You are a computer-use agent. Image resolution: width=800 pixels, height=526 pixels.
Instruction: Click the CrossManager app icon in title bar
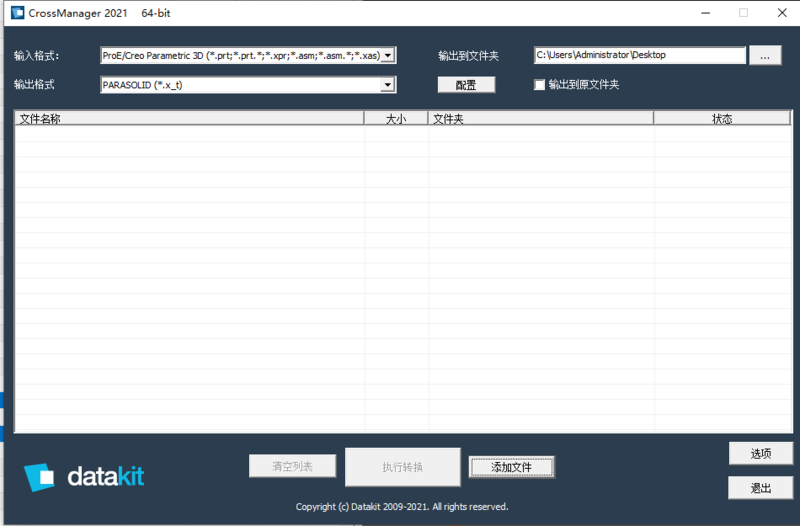[17, 13]
